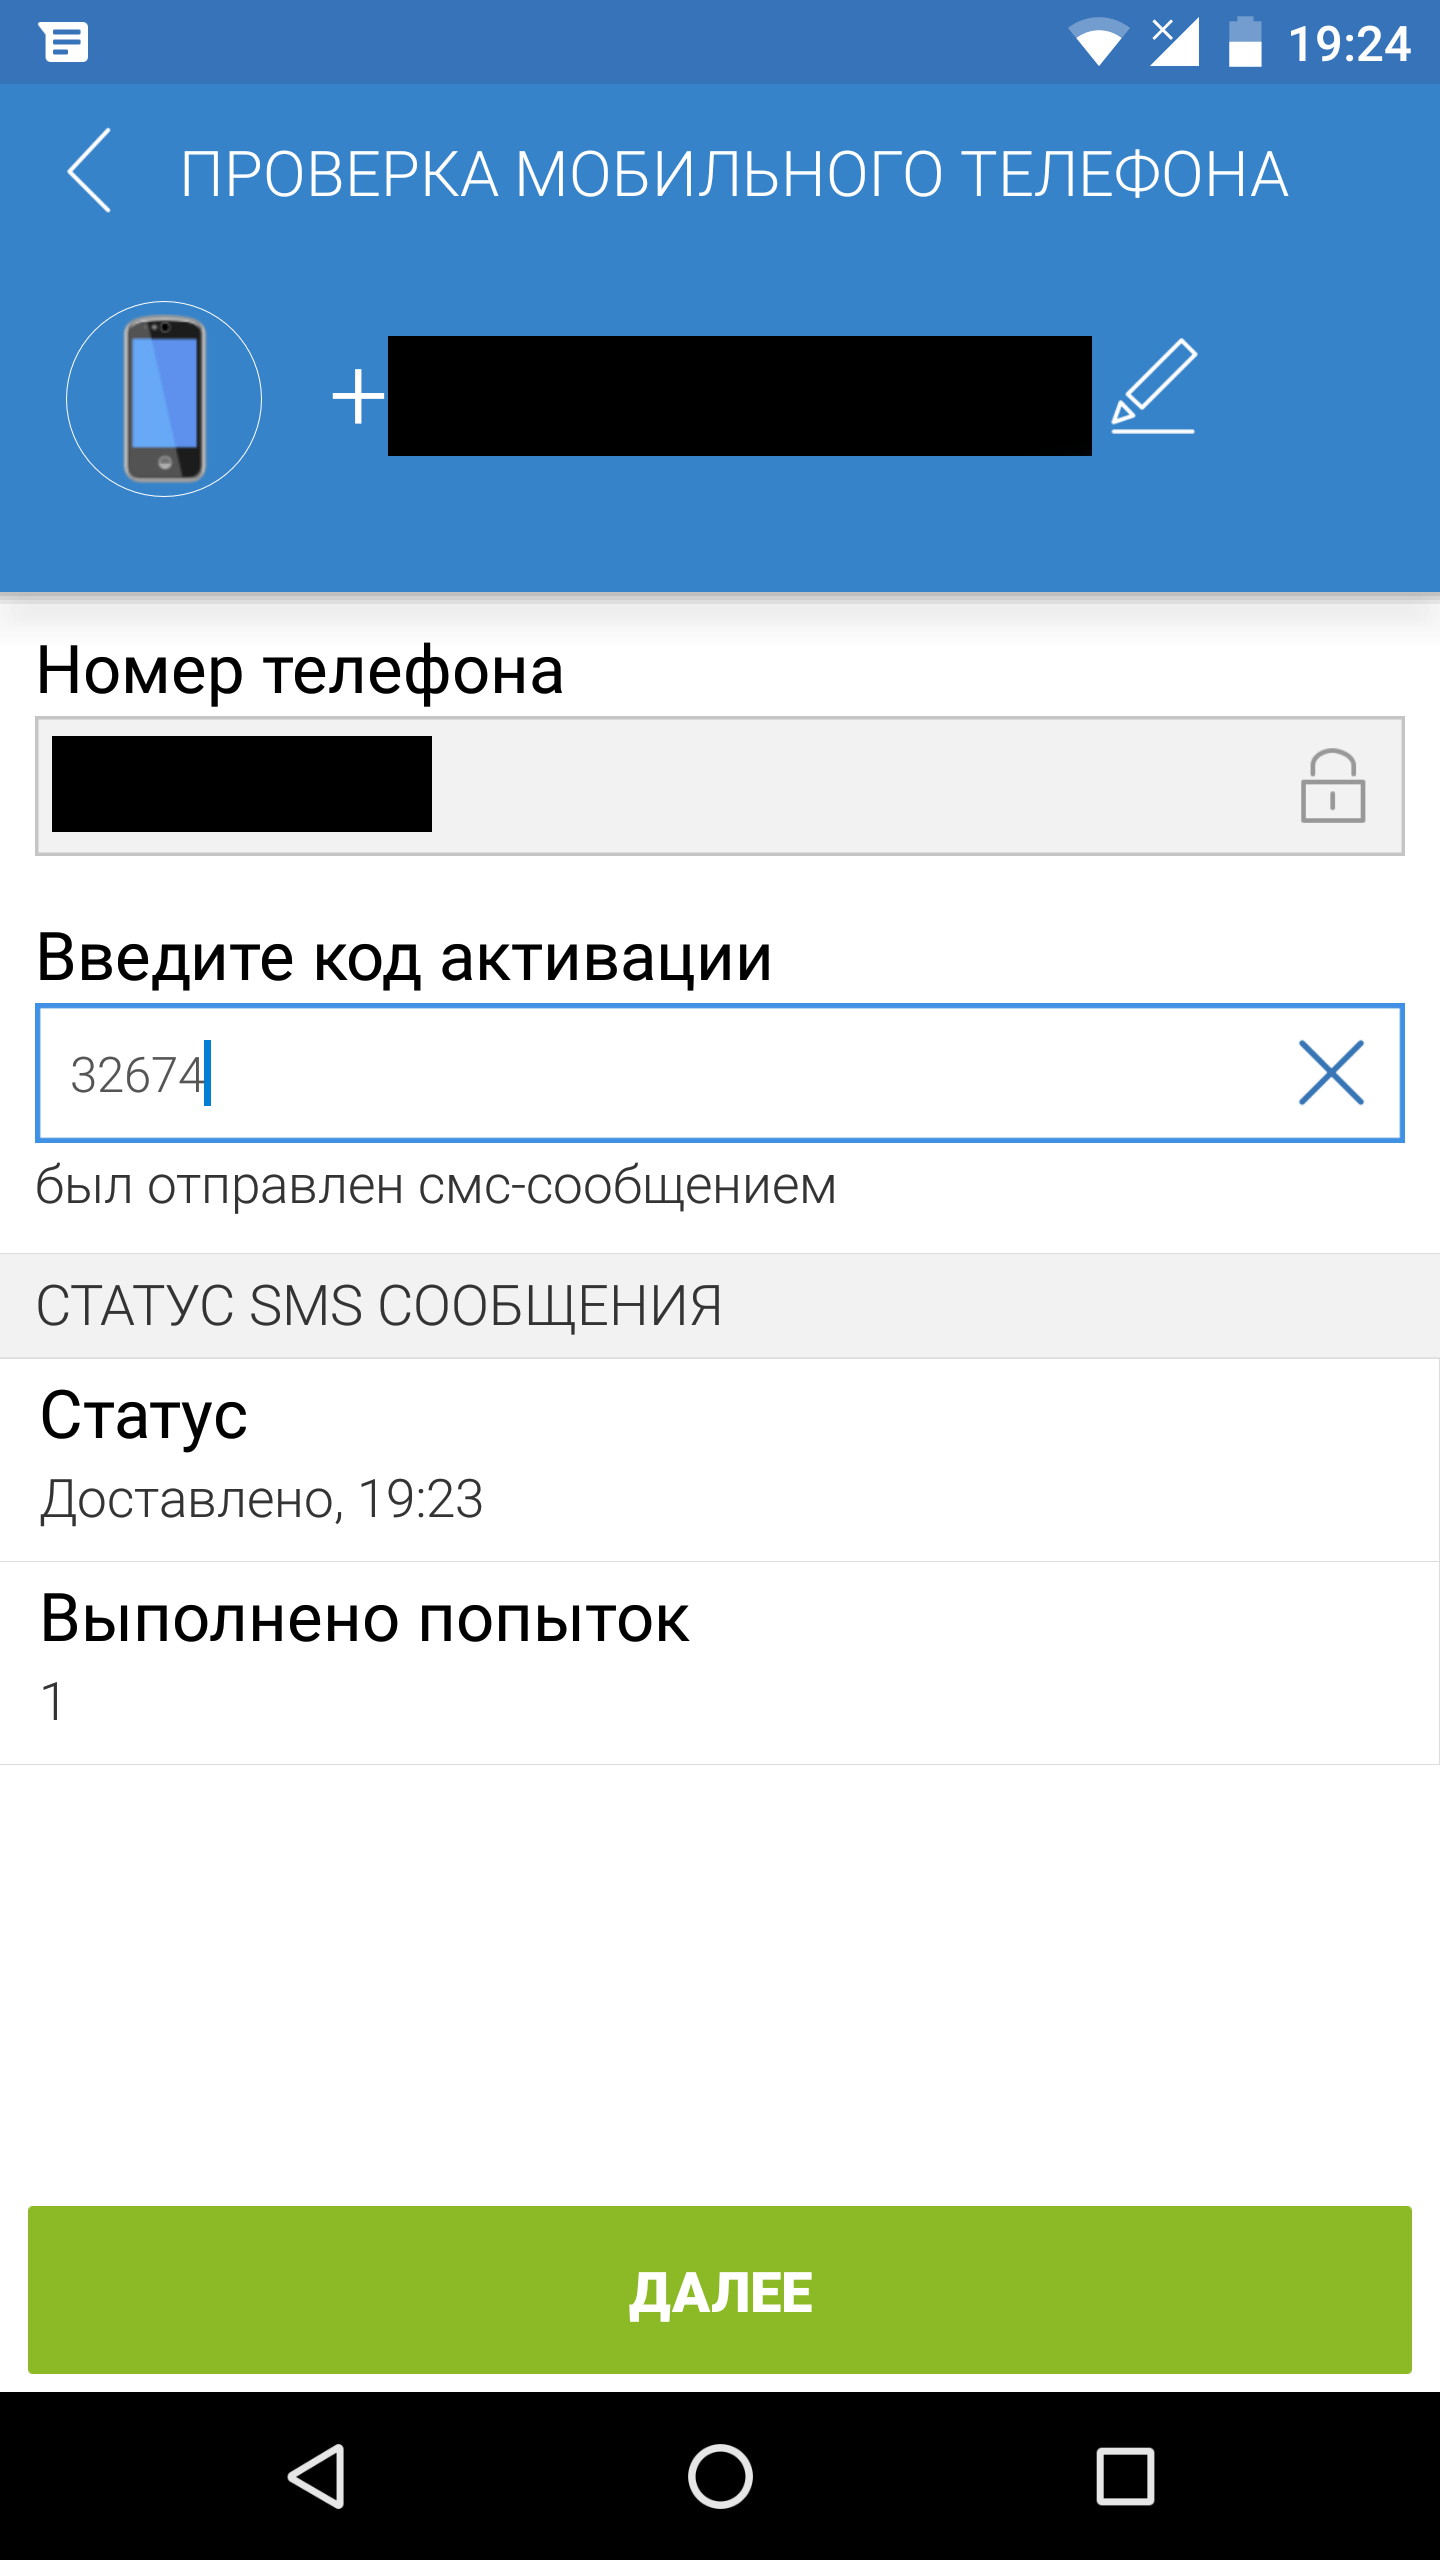
Task: Tap the notification message icon in status bar
Action: (x=64, y=43)
